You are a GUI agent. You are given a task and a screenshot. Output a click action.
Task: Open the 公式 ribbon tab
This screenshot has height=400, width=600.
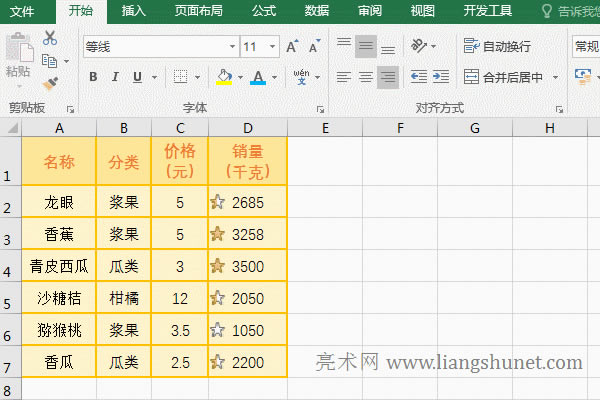pos(264,11)
